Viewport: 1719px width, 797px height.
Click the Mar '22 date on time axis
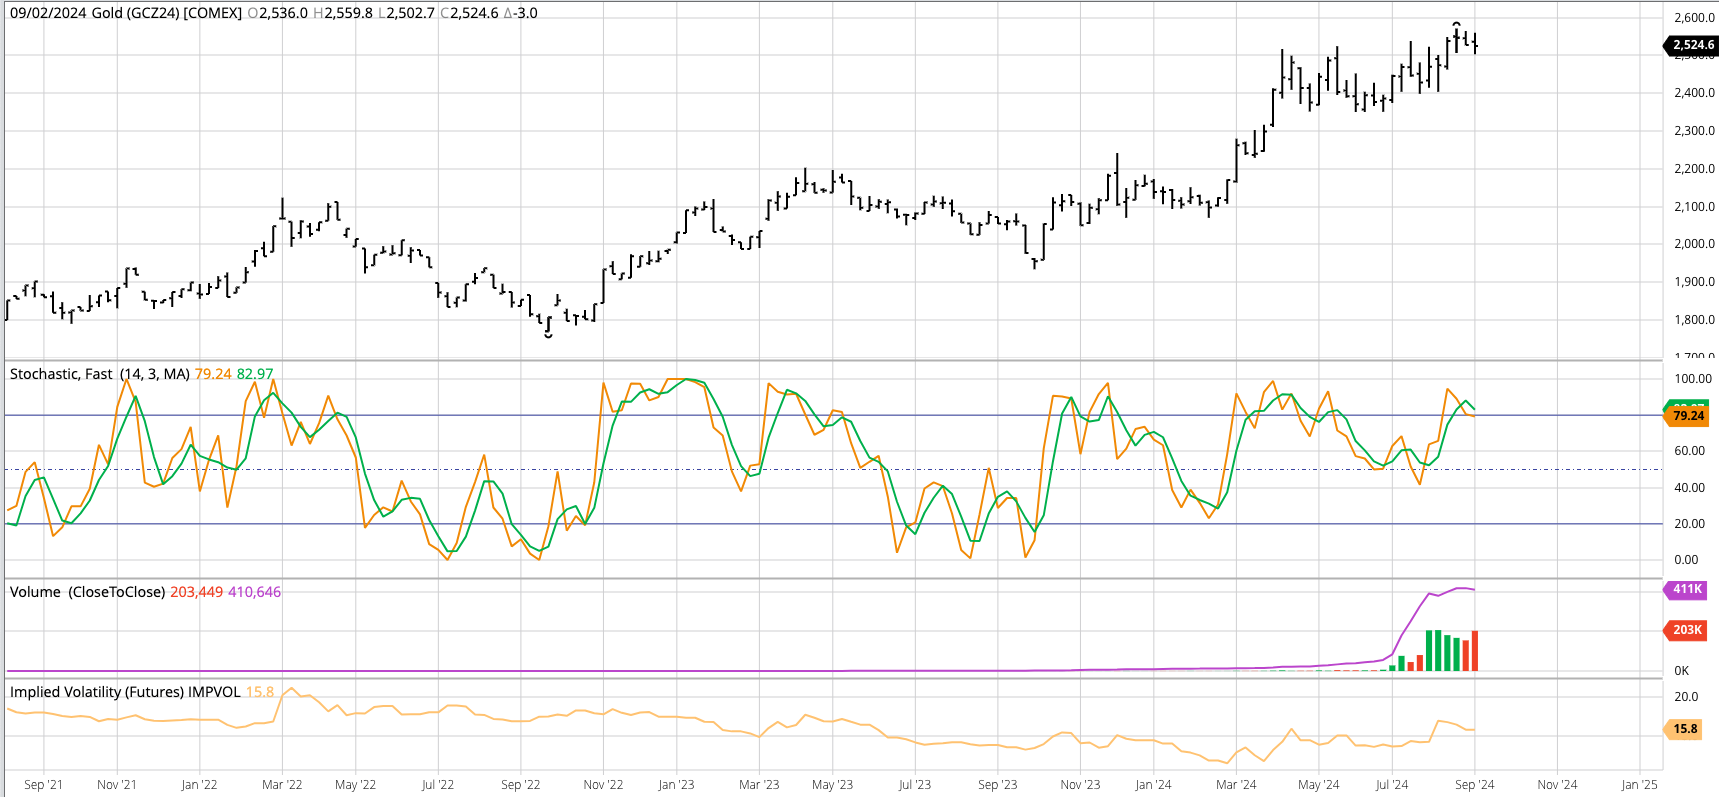point(282,785)
